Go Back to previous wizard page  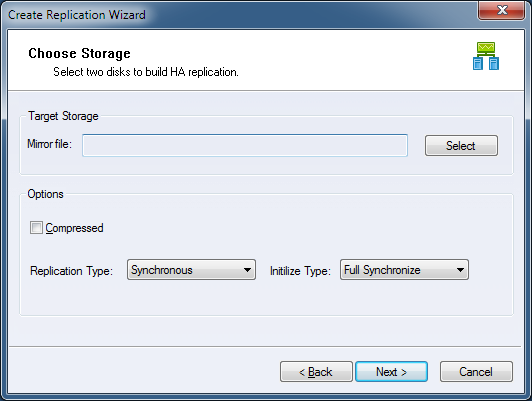(x=316, y=371)
